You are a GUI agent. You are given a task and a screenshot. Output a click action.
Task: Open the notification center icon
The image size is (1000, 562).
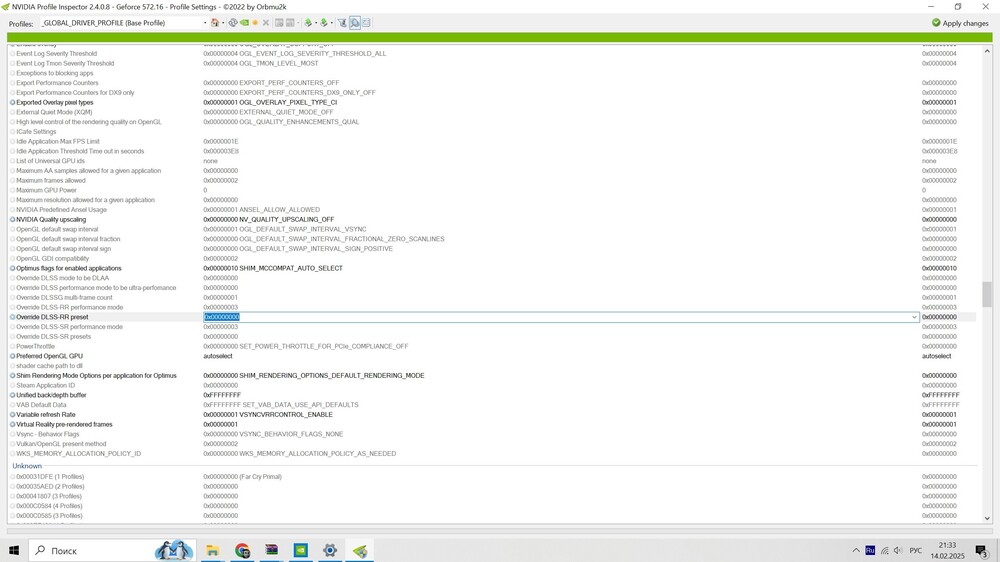point(982,550)
